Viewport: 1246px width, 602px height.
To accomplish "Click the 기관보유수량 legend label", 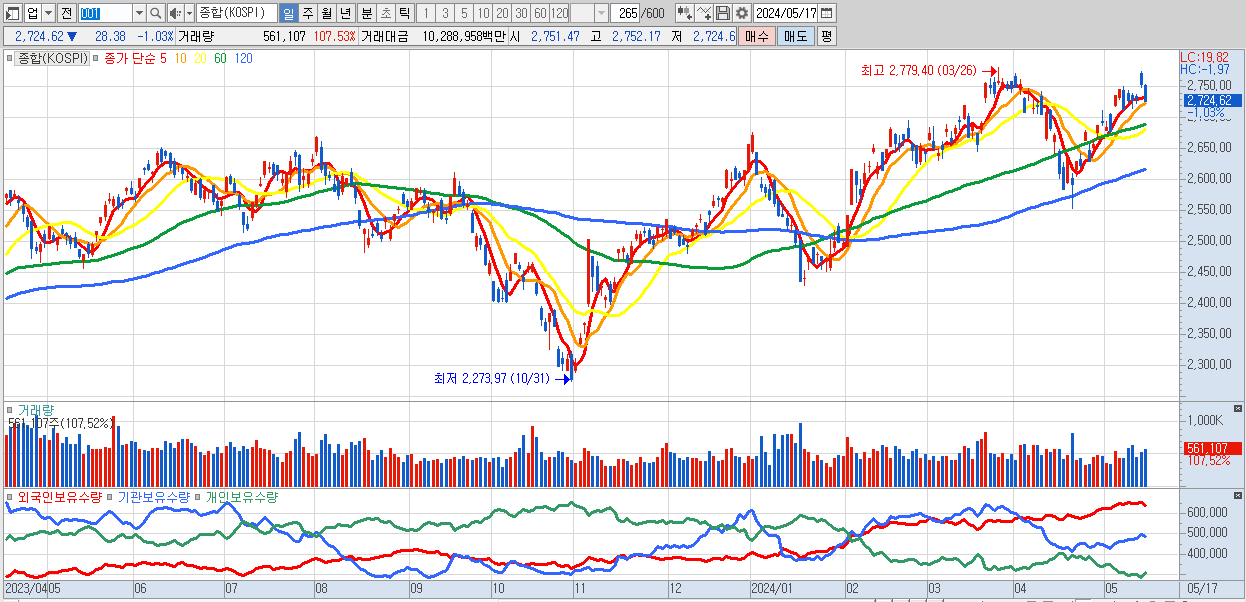I will 152,496.
